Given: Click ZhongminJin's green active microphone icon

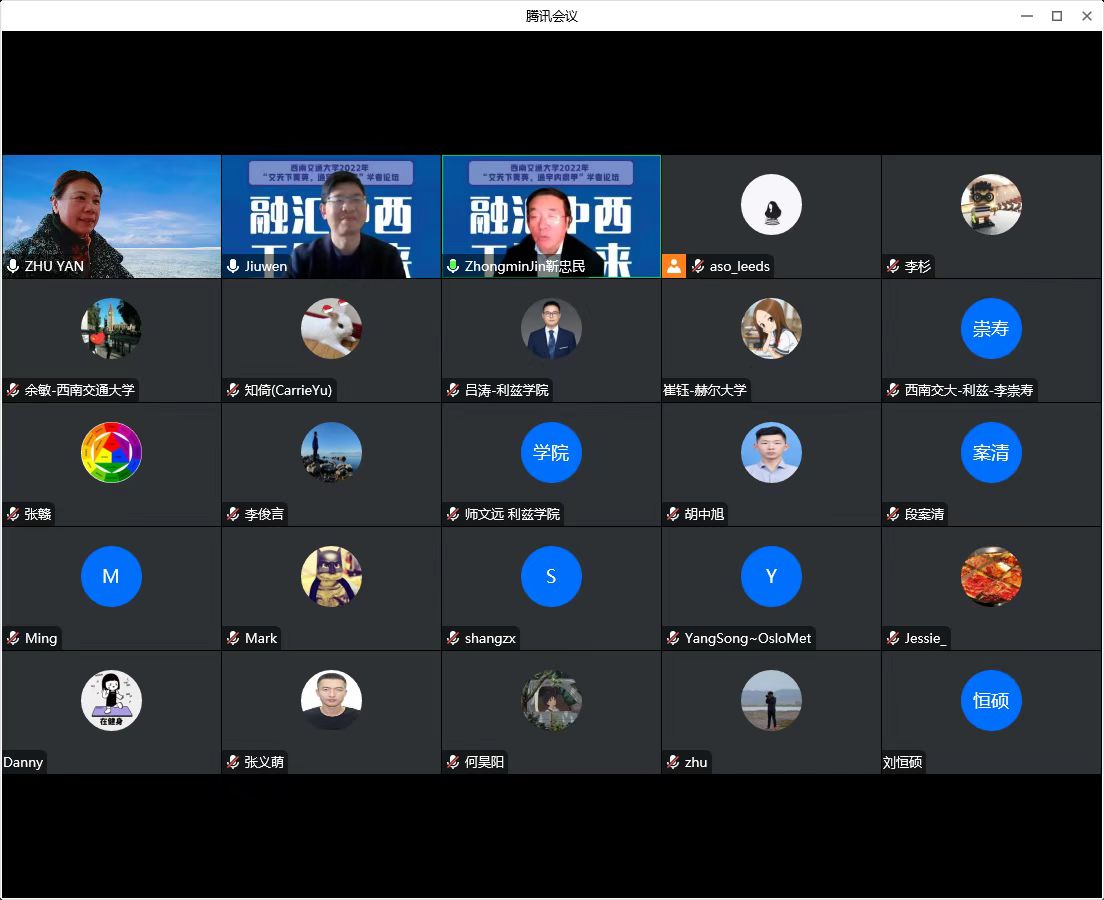Looking at the screenshot, I should point(453,266).
